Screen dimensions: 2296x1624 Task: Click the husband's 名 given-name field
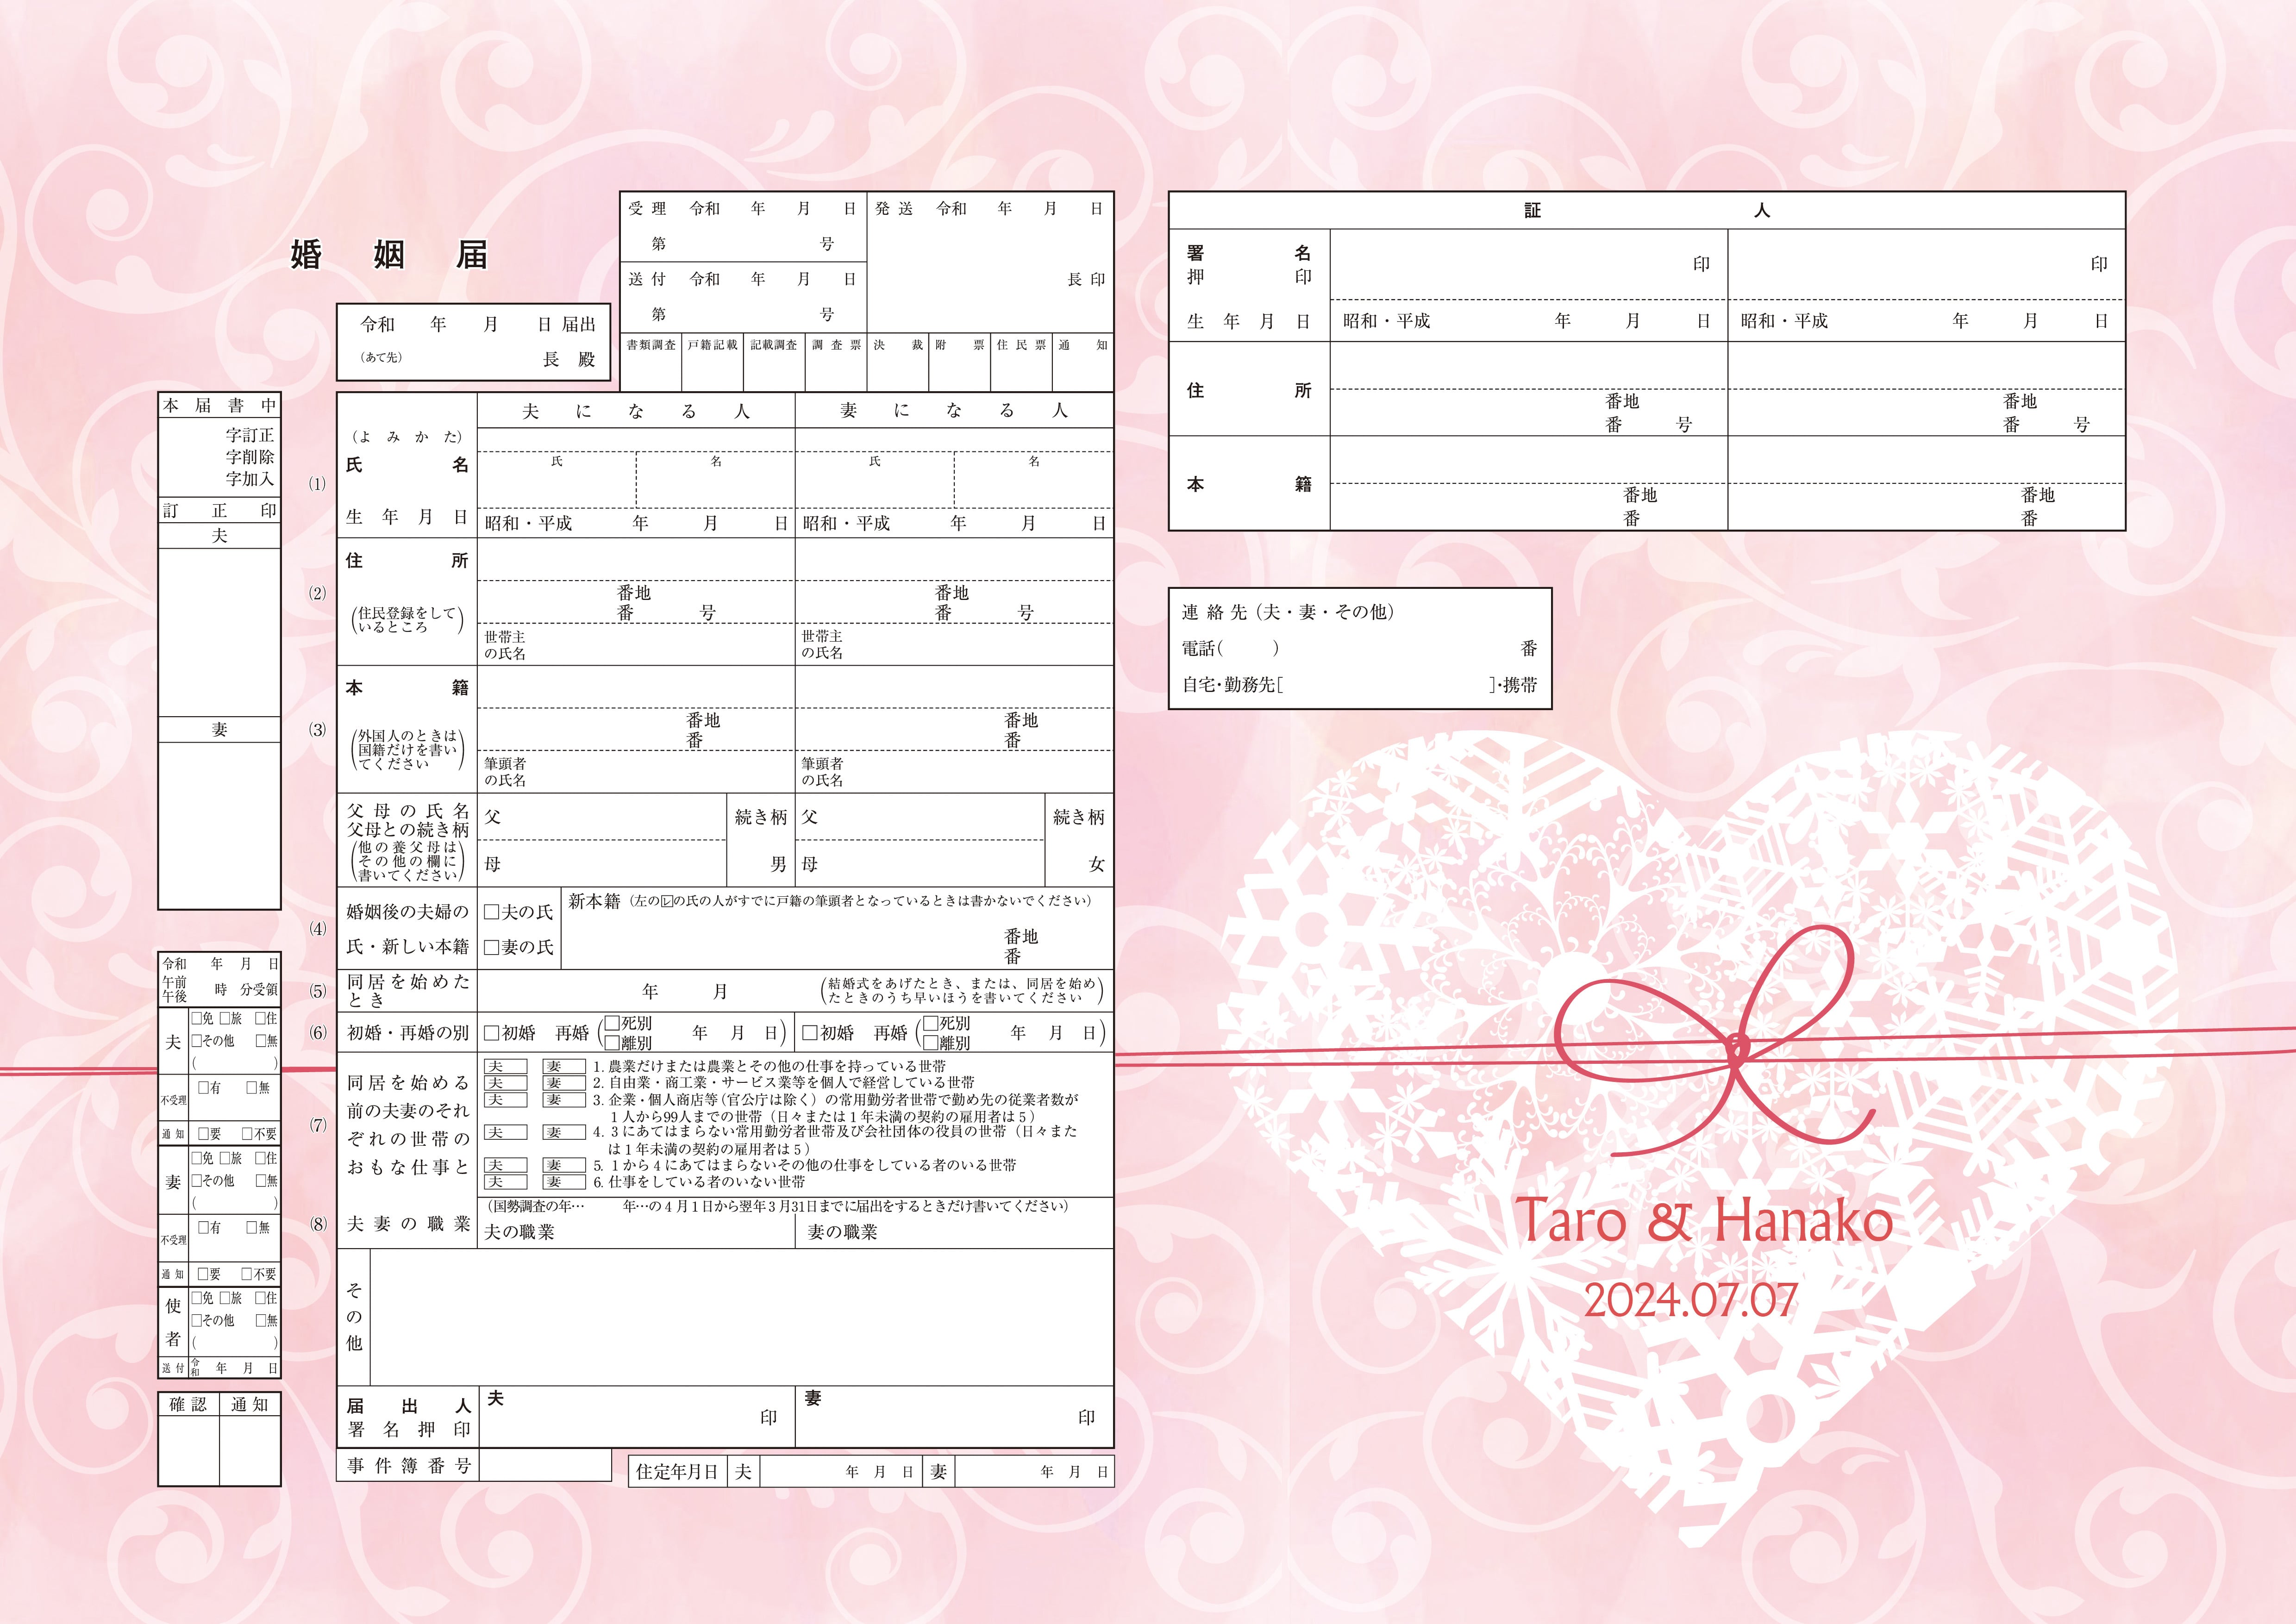[x=716, y=480]
